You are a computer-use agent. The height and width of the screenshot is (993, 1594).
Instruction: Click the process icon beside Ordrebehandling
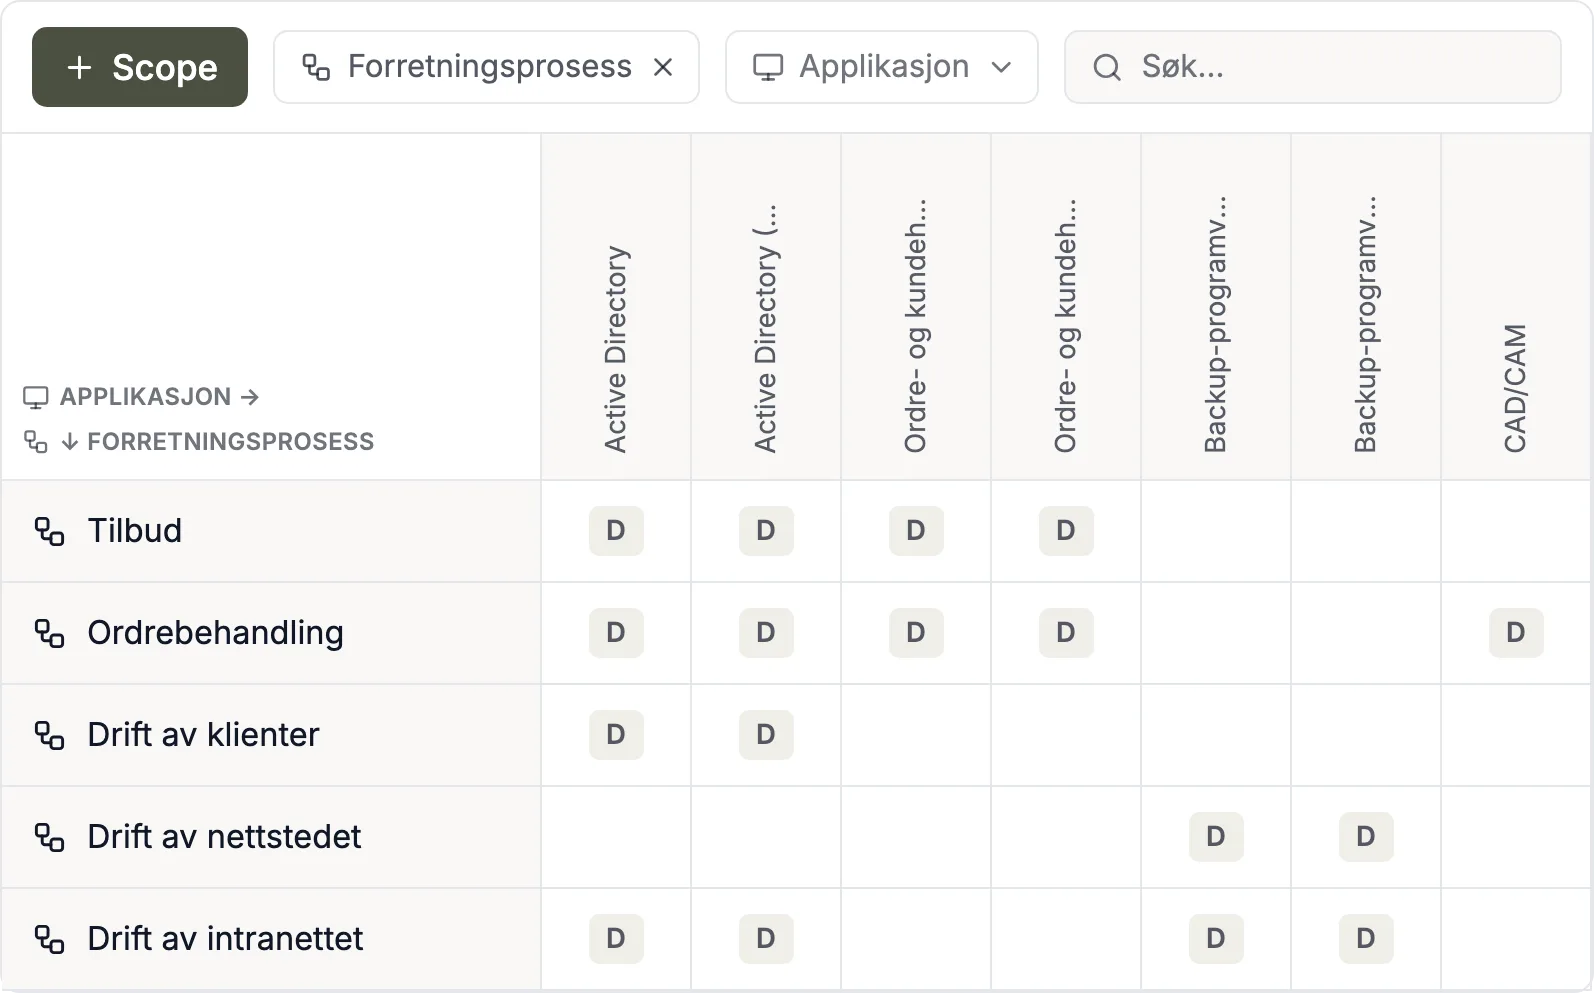pos(50,633)
